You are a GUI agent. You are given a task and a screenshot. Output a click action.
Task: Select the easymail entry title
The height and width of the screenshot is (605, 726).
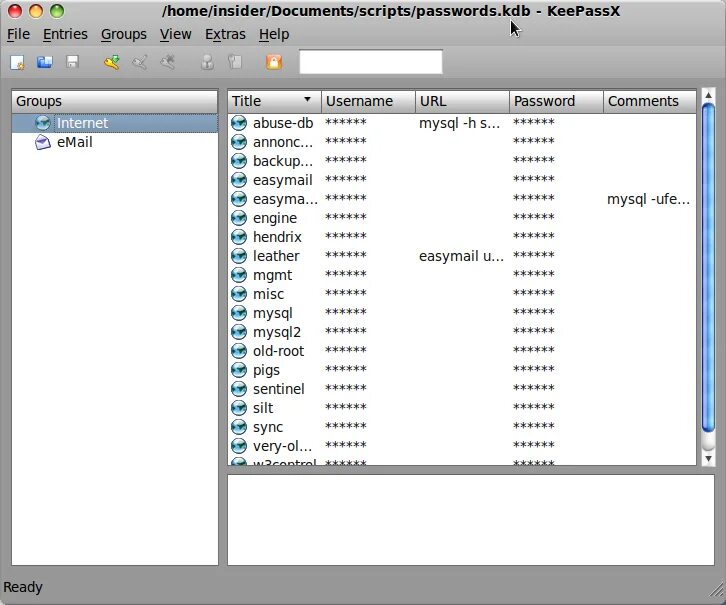(283, 180)
